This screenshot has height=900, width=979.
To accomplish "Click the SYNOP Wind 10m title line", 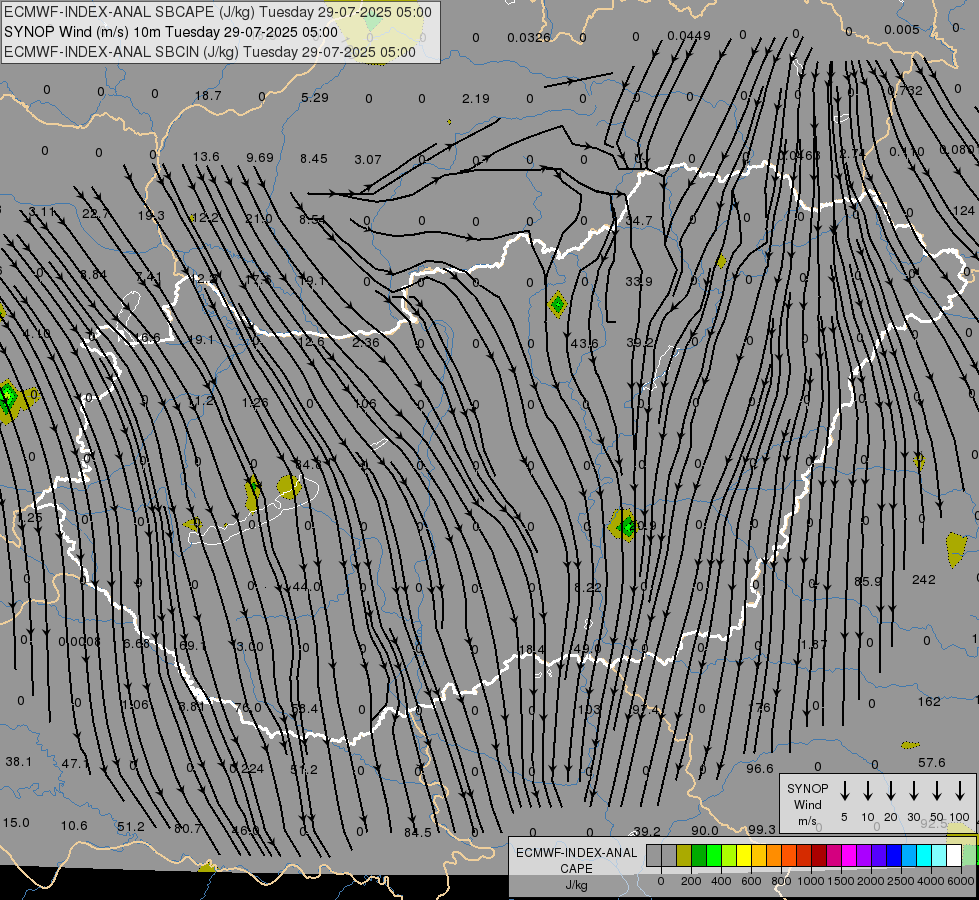I will click(170, 32).
